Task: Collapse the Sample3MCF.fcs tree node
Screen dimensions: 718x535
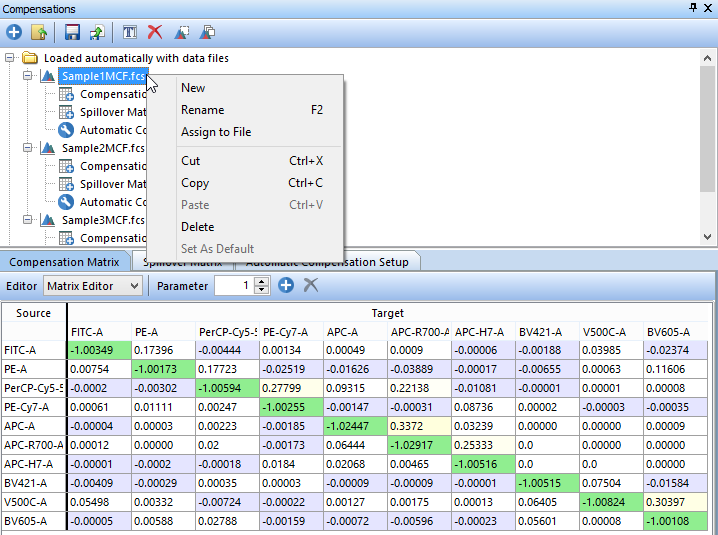Action: 28,220
